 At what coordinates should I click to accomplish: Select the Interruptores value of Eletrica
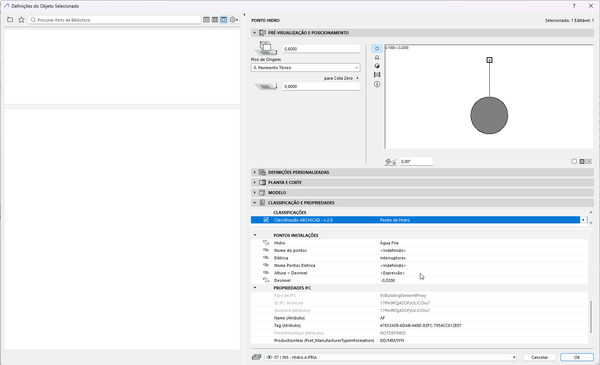point(393,258)
